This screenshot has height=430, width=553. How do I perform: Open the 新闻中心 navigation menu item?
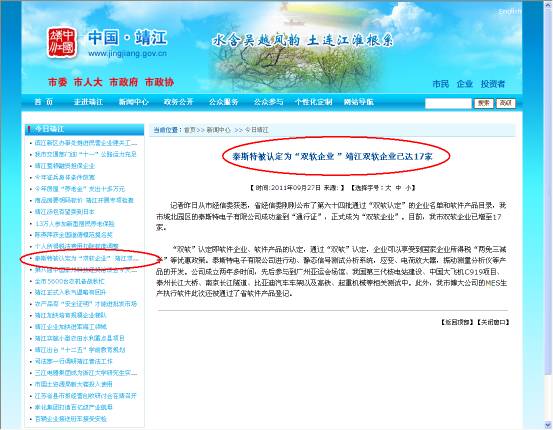pyautogui.click(x=134, y=102)
